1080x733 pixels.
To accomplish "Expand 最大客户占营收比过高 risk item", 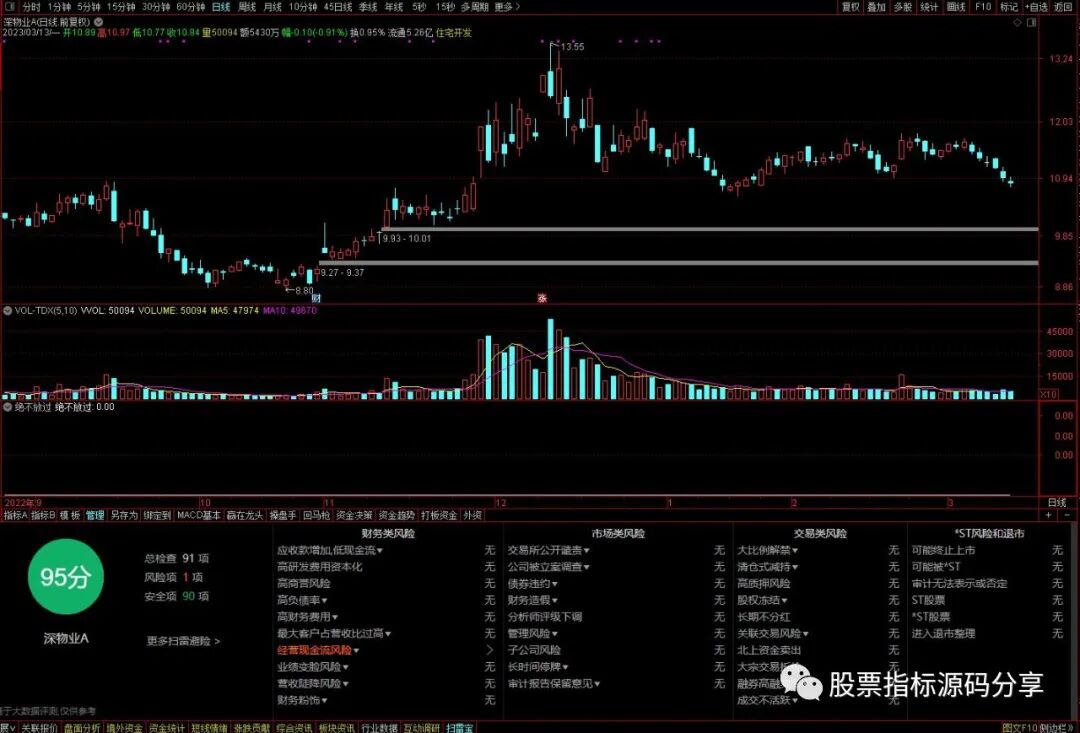I will [x=334, y=634].
